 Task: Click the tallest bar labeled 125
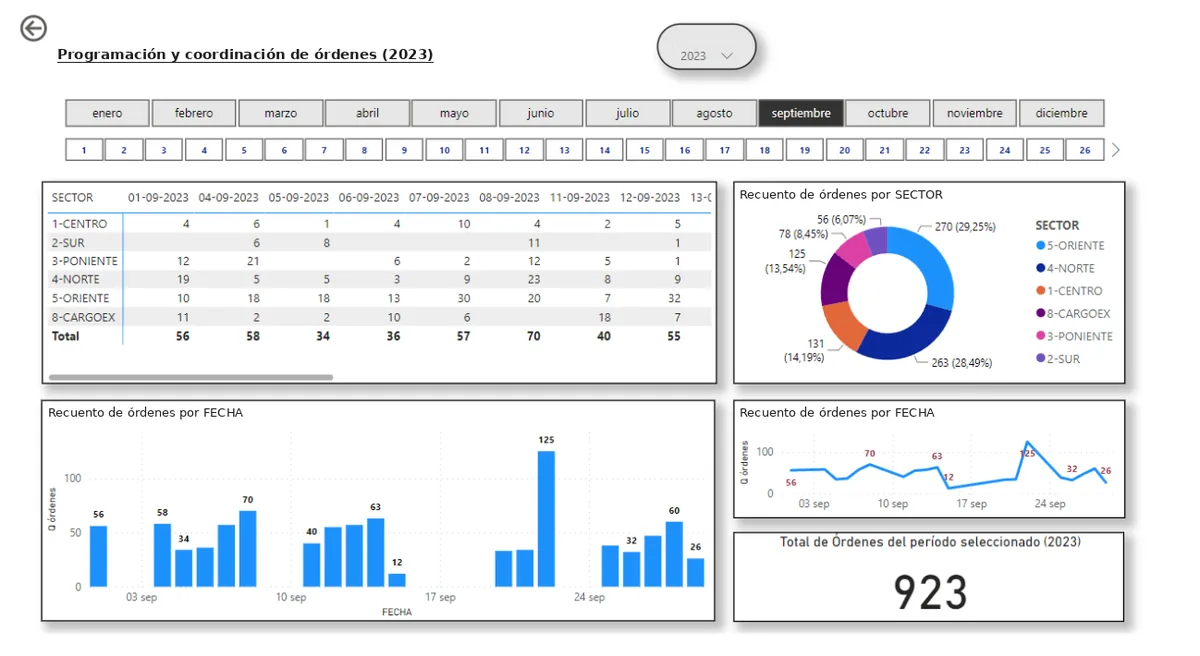[546, 519]
